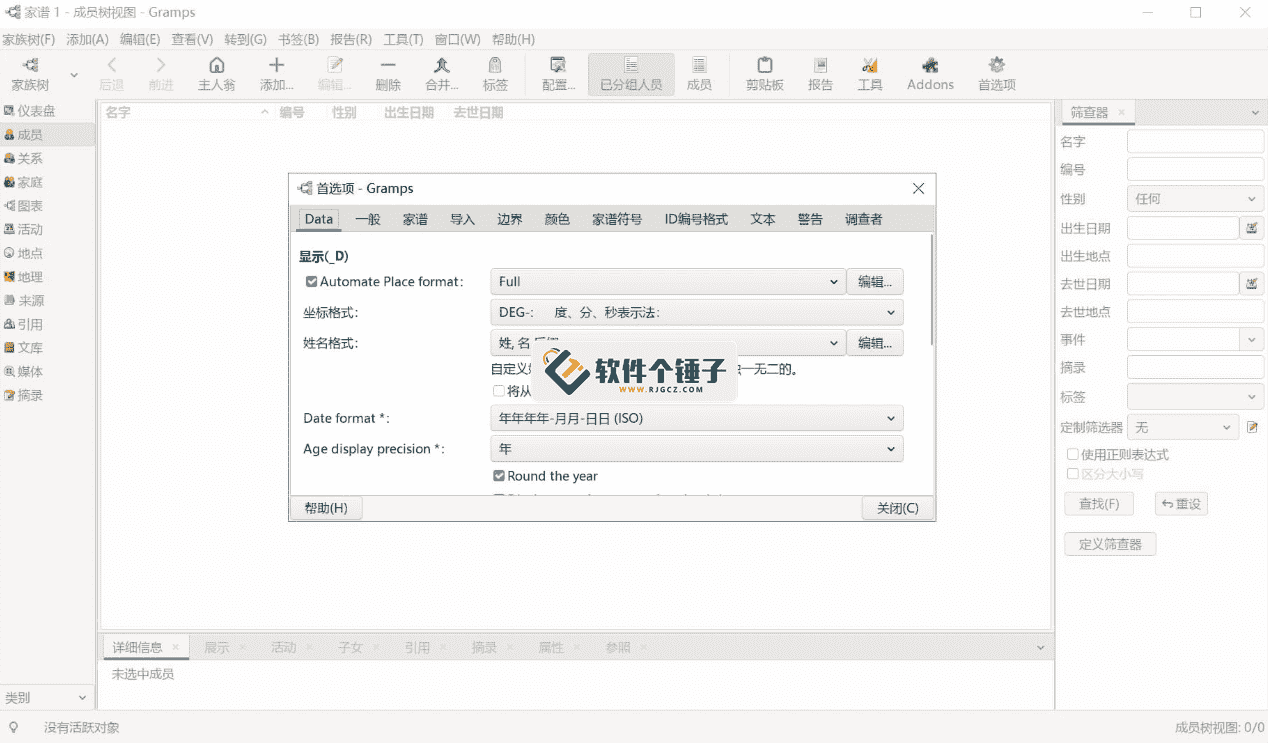Click the preferences dialog vertical scrollbar

932,290
